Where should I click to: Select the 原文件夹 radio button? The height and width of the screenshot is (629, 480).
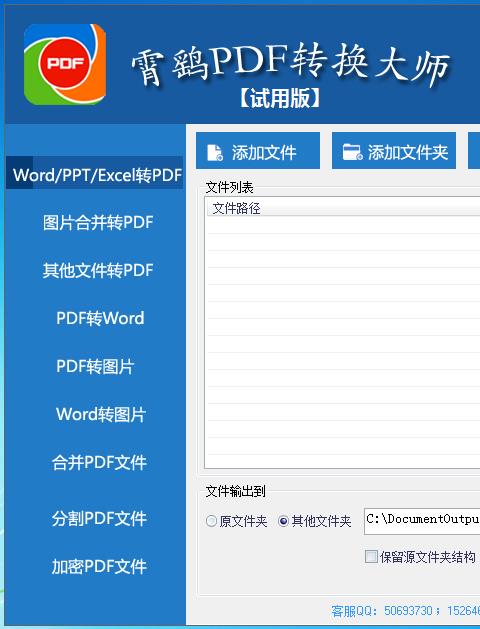coord(211,521)
